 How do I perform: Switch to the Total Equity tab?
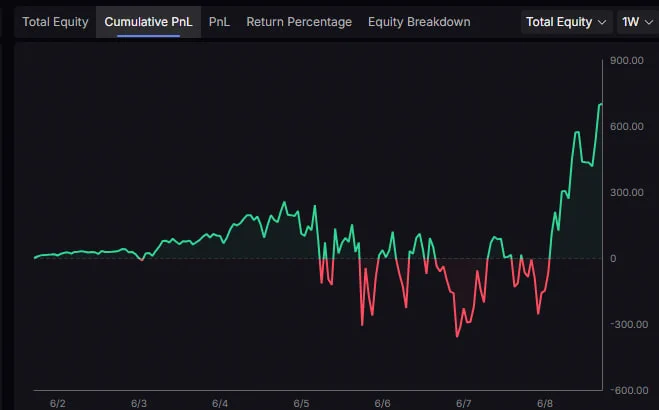(x=55, y=22)
